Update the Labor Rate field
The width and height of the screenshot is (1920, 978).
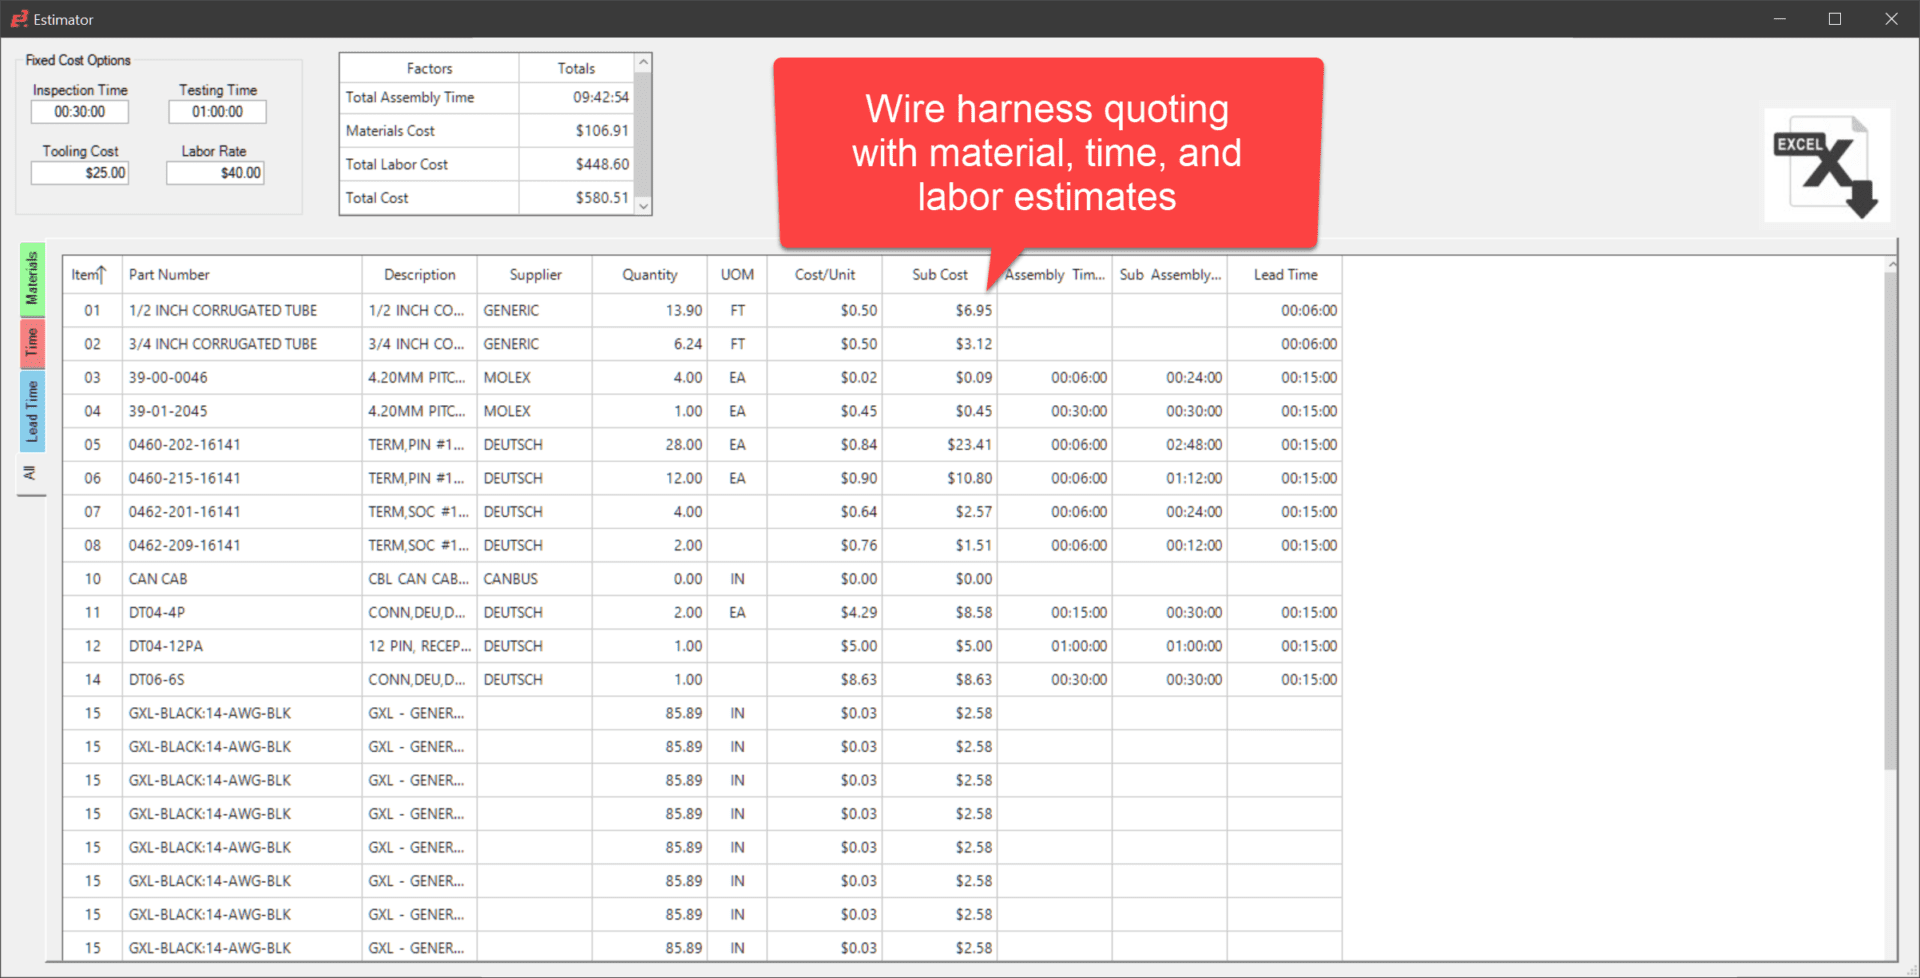click(x=214, y=172)
